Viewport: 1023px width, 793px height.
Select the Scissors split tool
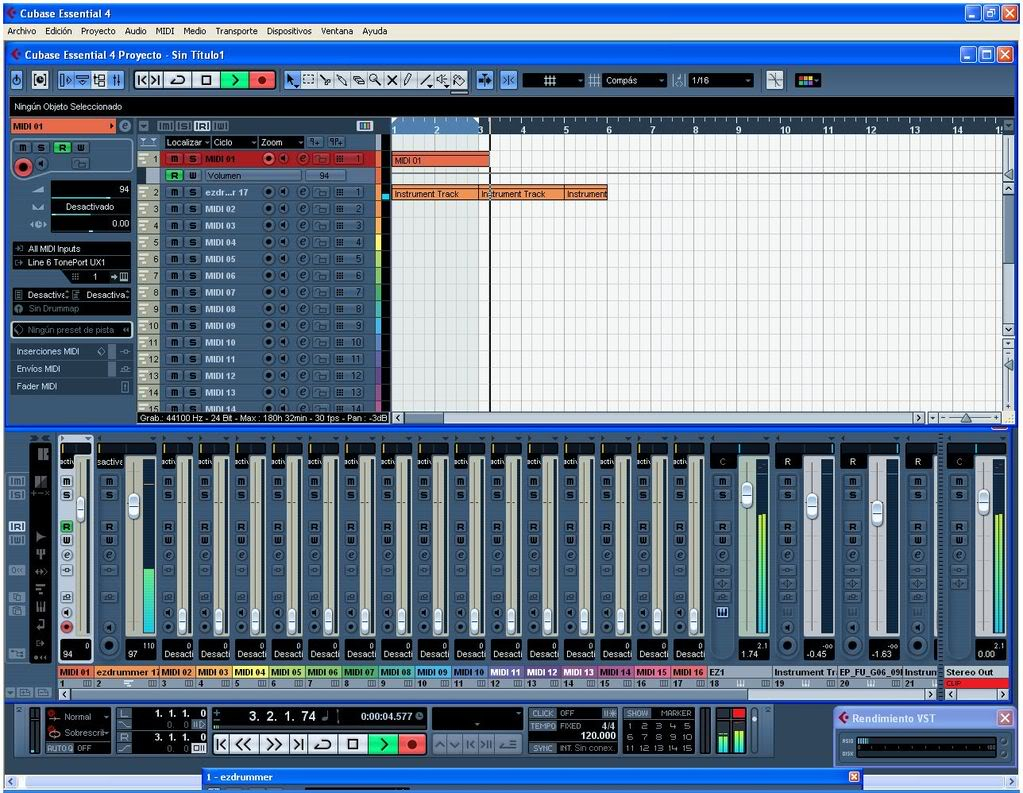tap(325, 80)
